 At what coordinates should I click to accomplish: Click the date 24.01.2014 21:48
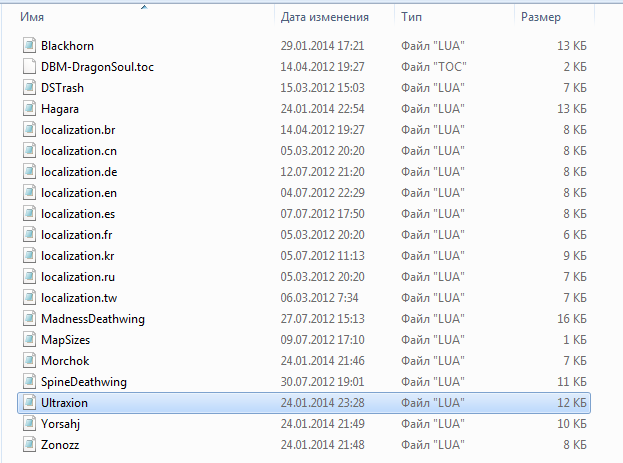pos(322,444)
